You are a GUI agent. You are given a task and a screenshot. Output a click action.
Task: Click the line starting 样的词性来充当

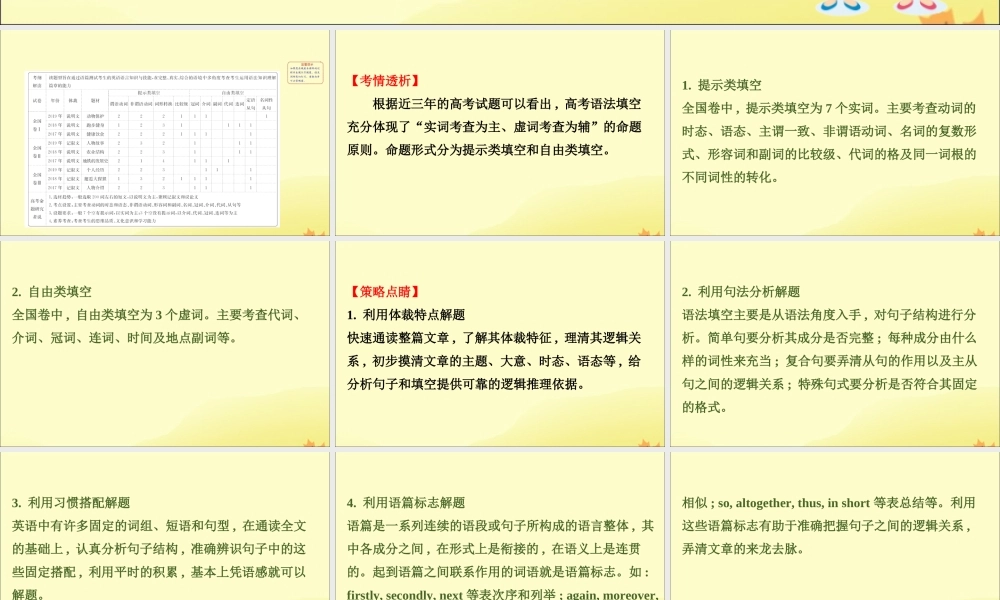coord(829,361)
